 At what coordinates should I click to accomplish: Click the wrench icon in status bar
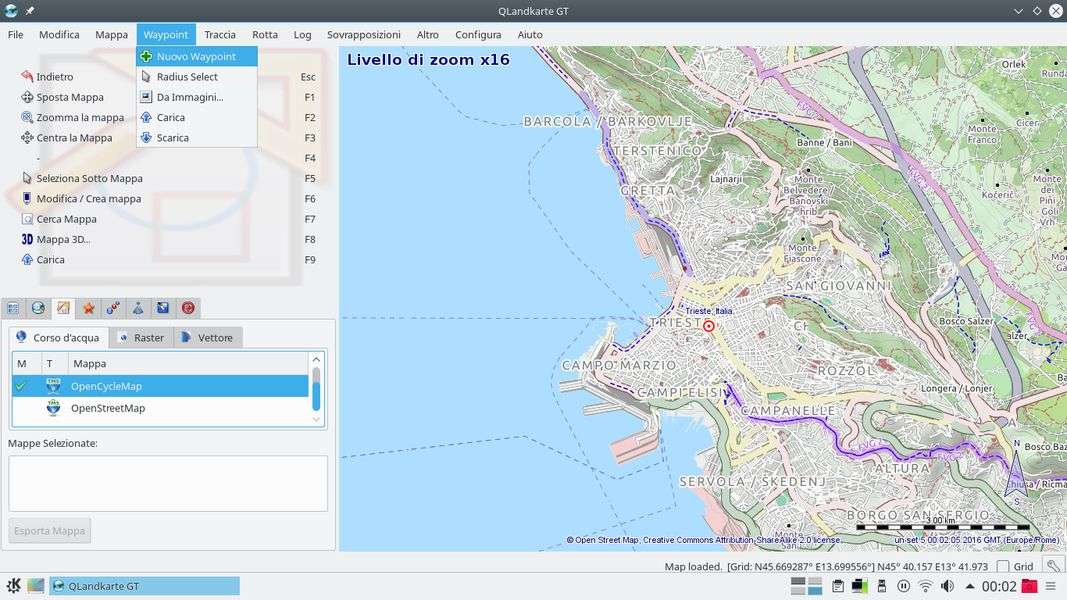tap(1053, 567)
